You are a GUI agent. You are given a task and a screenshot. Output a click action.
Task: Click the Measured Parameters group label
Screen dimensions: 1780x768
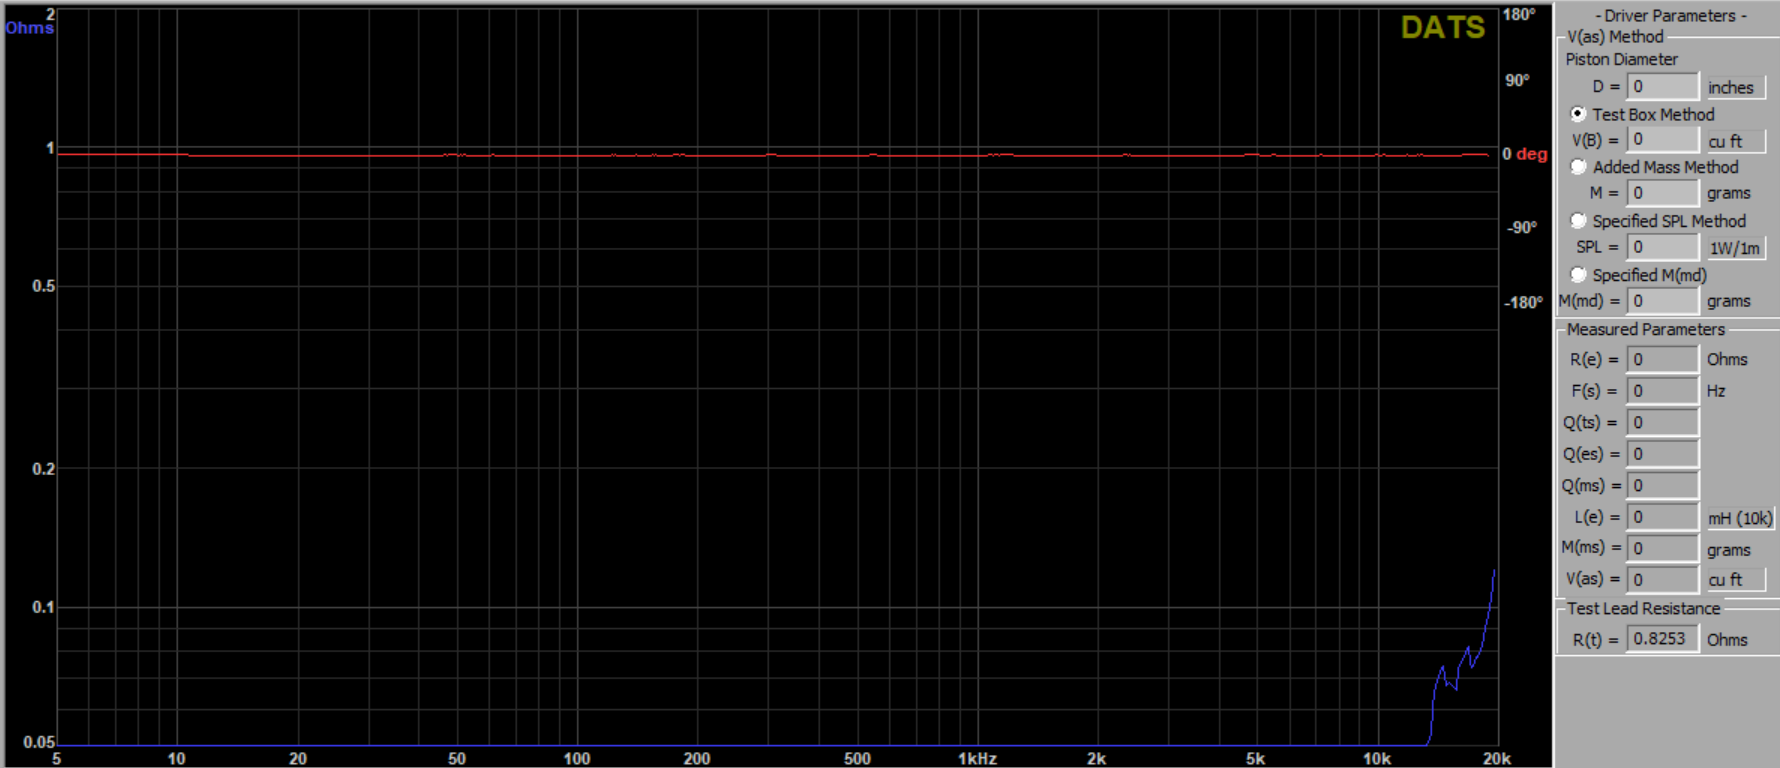point(1645,329)
